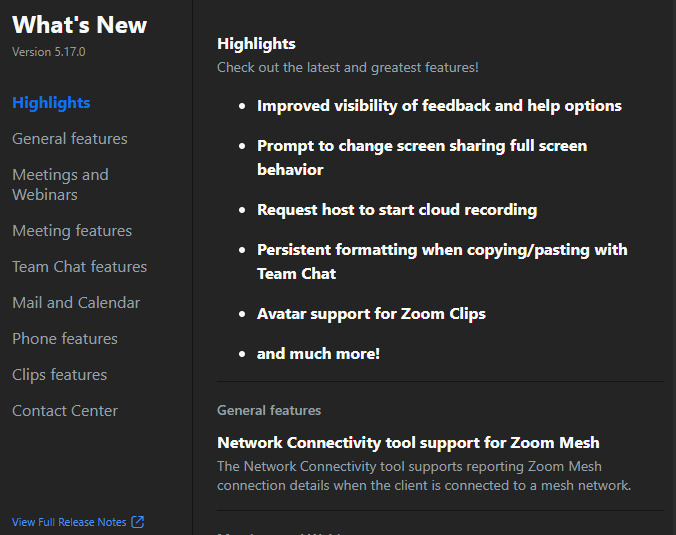Click 'Improved visibility of feedback' bullet
This screenshot has width=676, height=535.
point(439,106)
